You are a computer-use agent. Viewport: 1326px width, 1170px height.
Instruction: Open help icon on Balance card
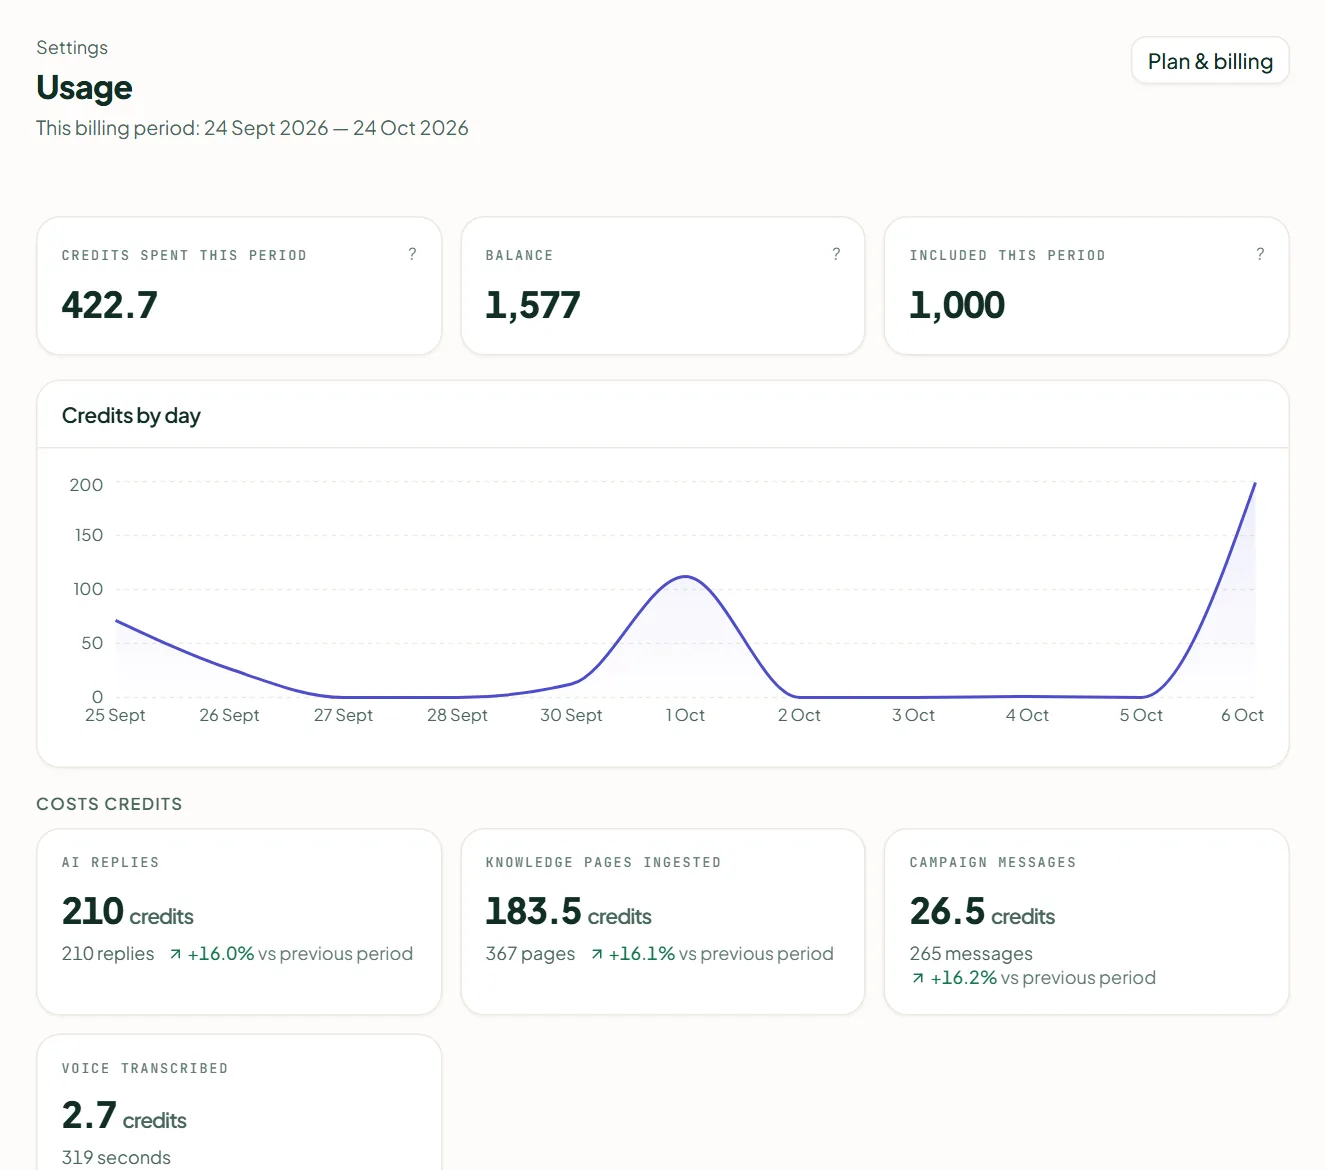(x=836, y=254)
